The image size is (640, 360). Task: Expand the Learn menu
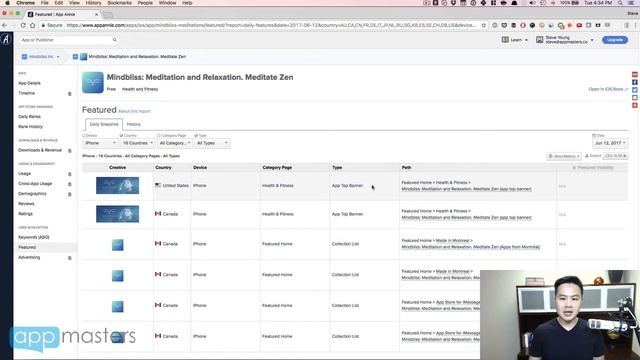tap(515, 40)
